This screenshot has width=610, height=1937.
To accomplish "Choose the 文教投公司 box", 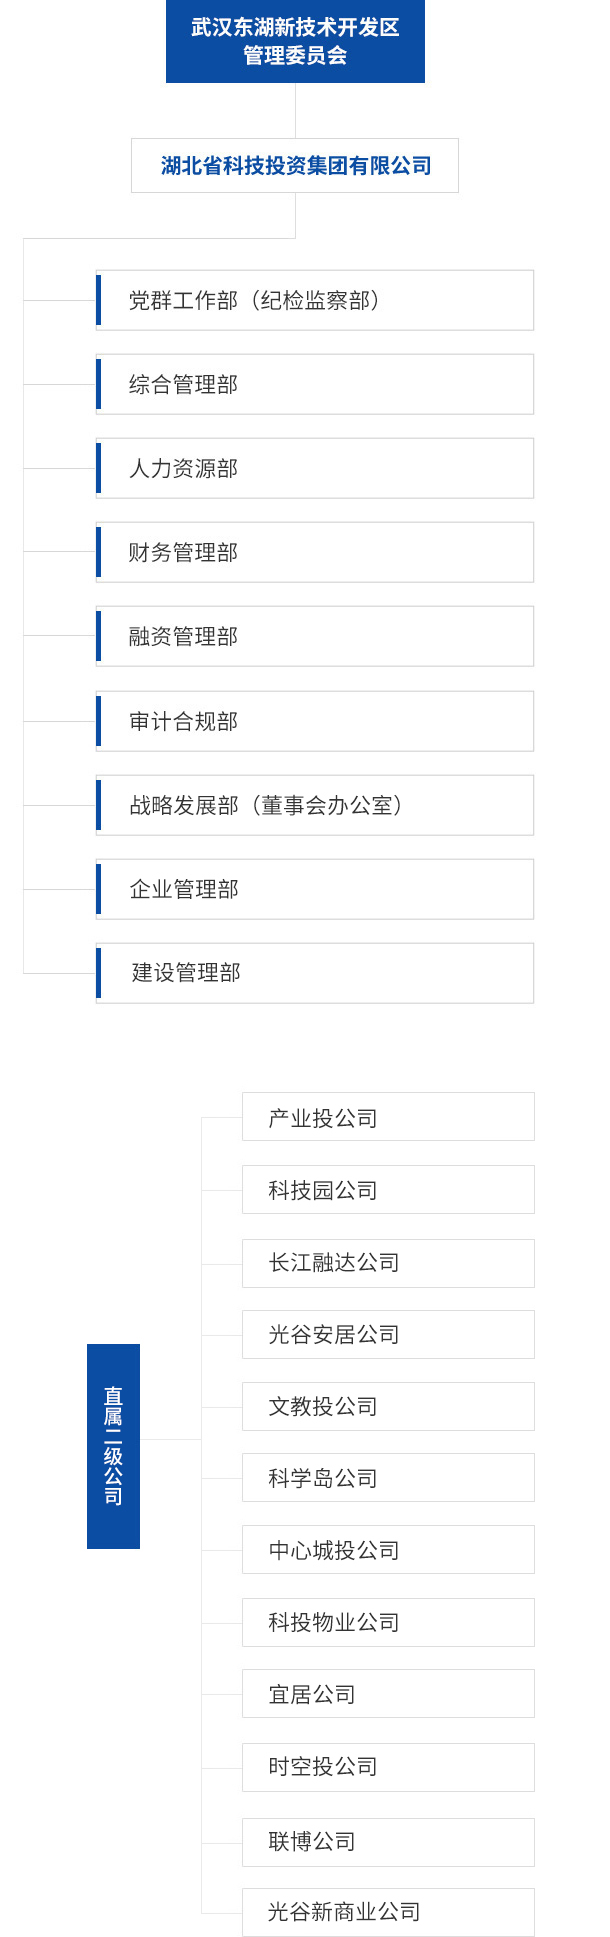I will [x=388, y=1407].
